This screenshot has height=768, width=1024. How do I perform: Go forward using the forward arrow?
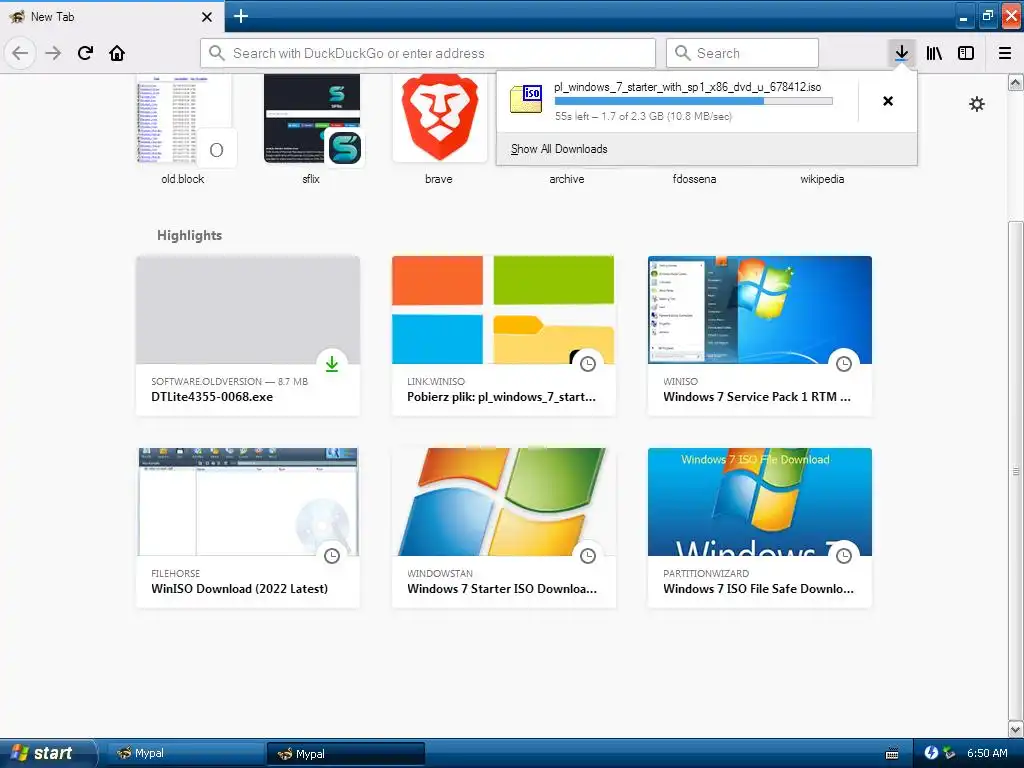[53, 53]
